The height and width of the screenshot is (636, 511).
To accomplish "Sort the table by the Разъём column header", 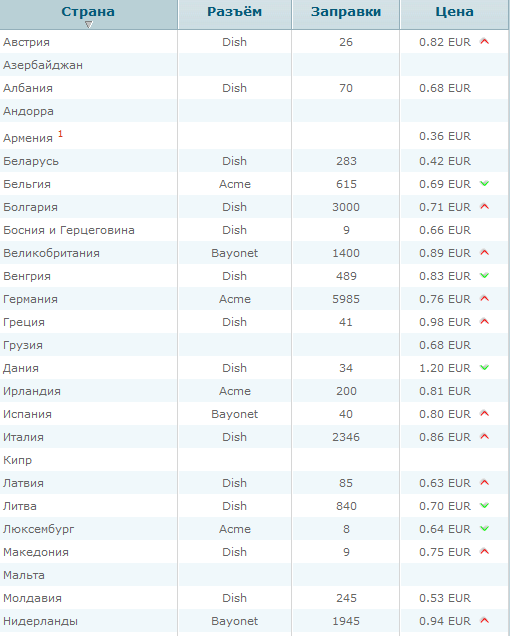I will (x=234, y=12).
